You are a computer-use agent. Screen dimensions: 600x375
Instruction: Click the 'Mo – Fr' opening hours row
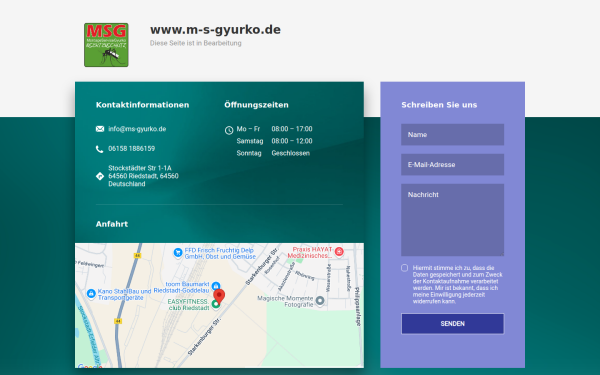tap(274, 129)
